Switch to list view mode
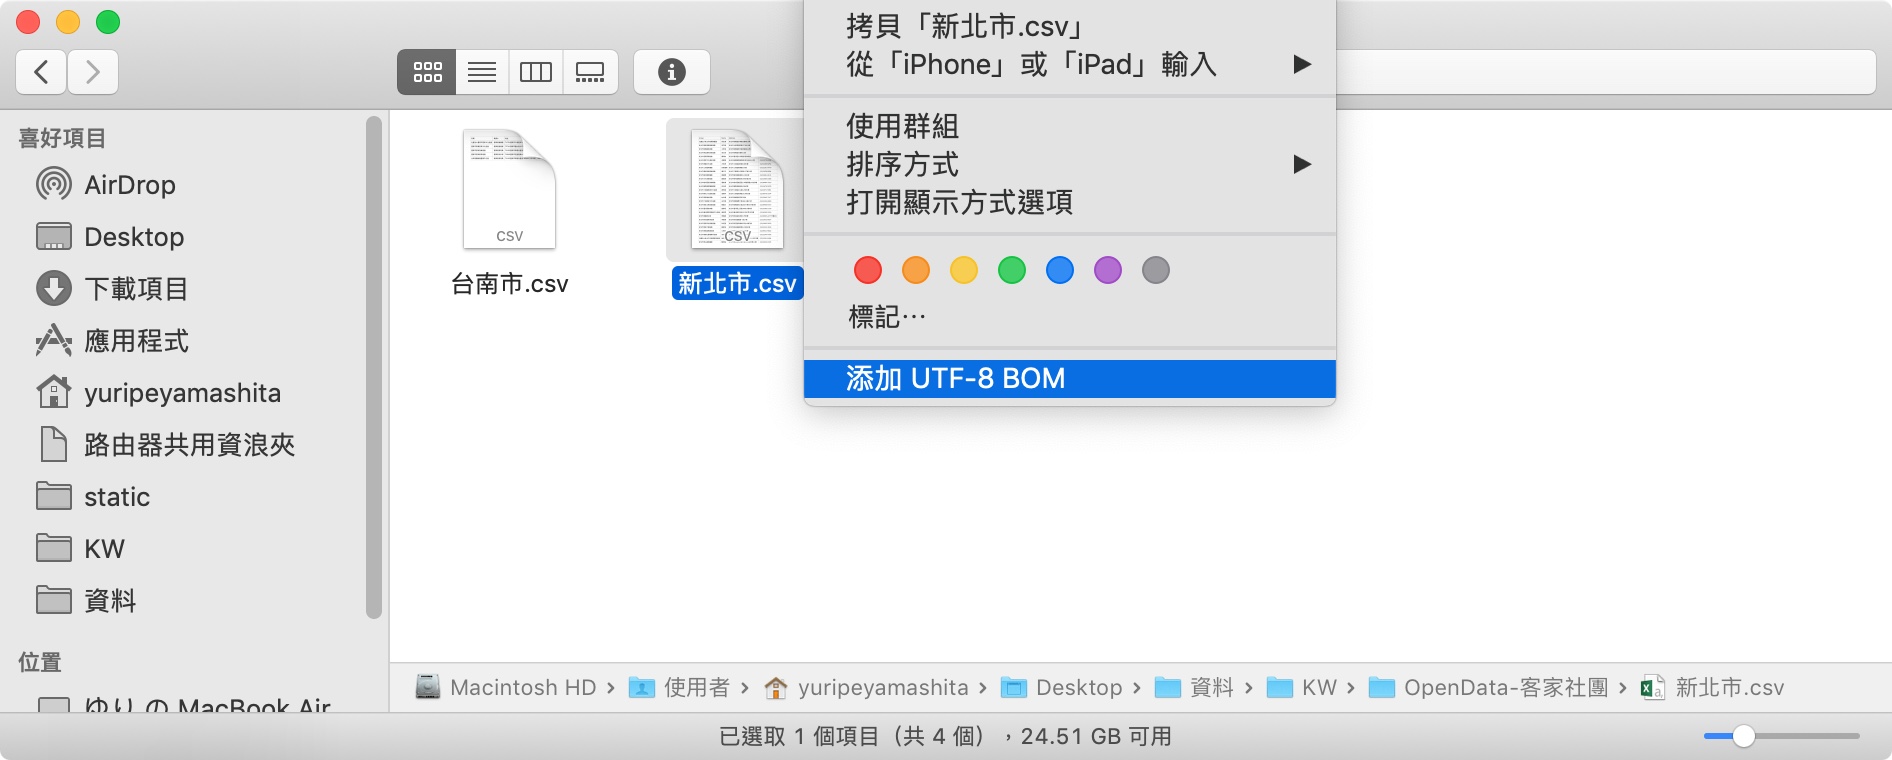 pyautogui.click(x=482, y=72)
